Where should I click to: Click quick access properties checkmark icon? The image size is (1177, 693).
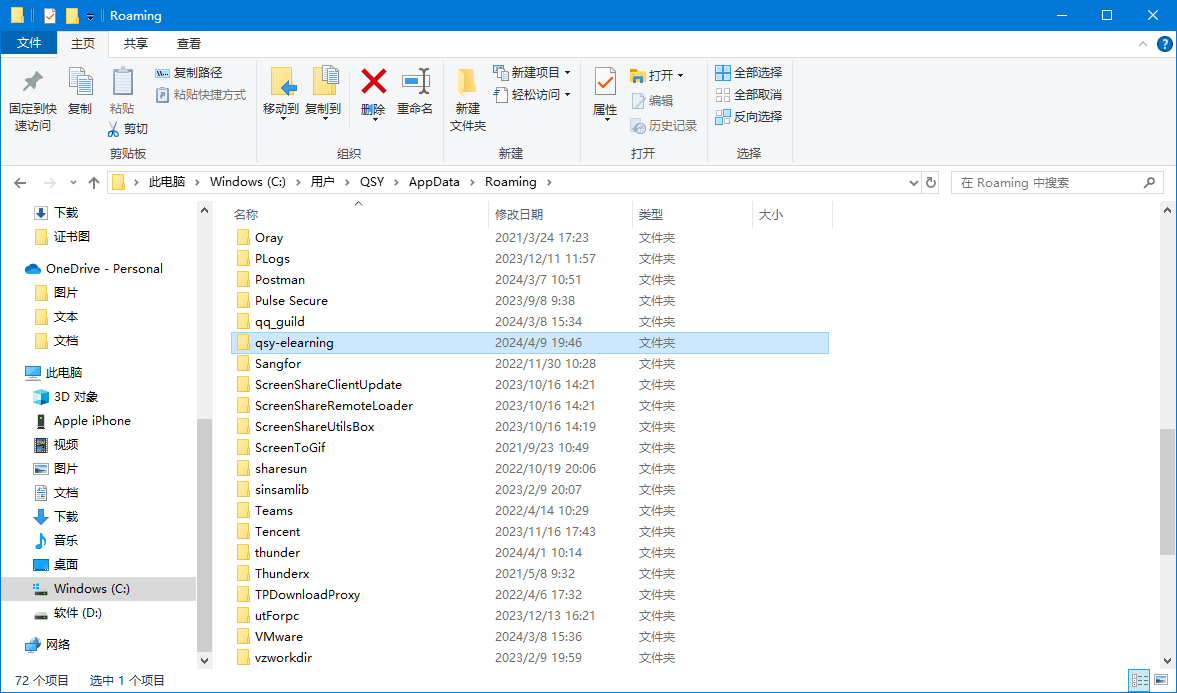[50, 16]
